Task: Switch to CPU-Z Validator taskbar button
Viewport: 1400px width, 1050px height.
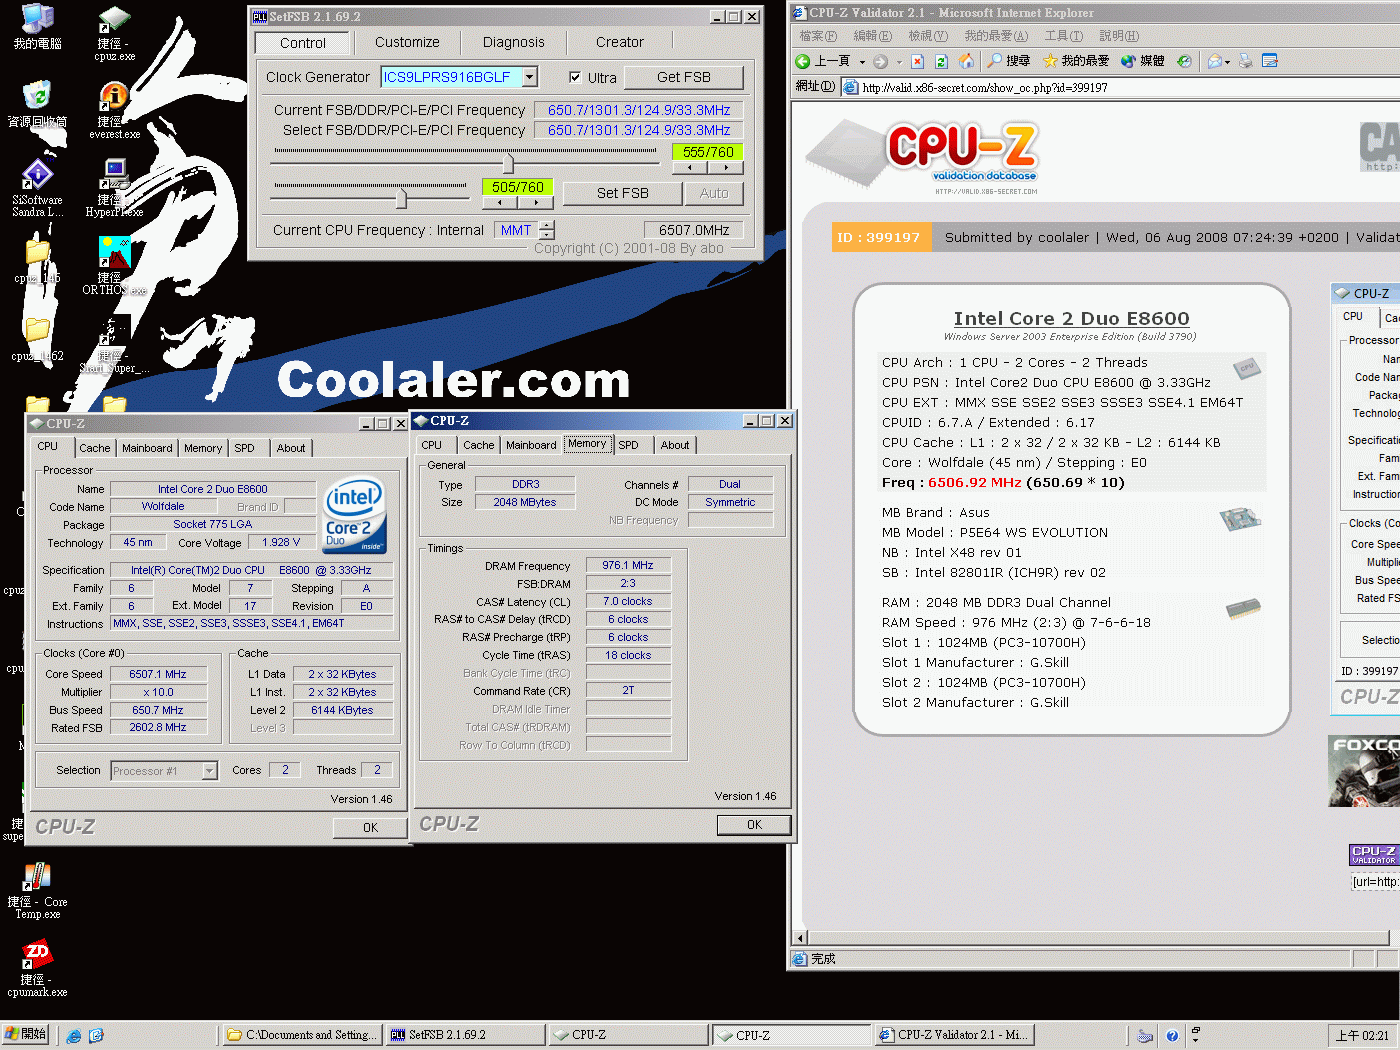Action: (954, 1035)
